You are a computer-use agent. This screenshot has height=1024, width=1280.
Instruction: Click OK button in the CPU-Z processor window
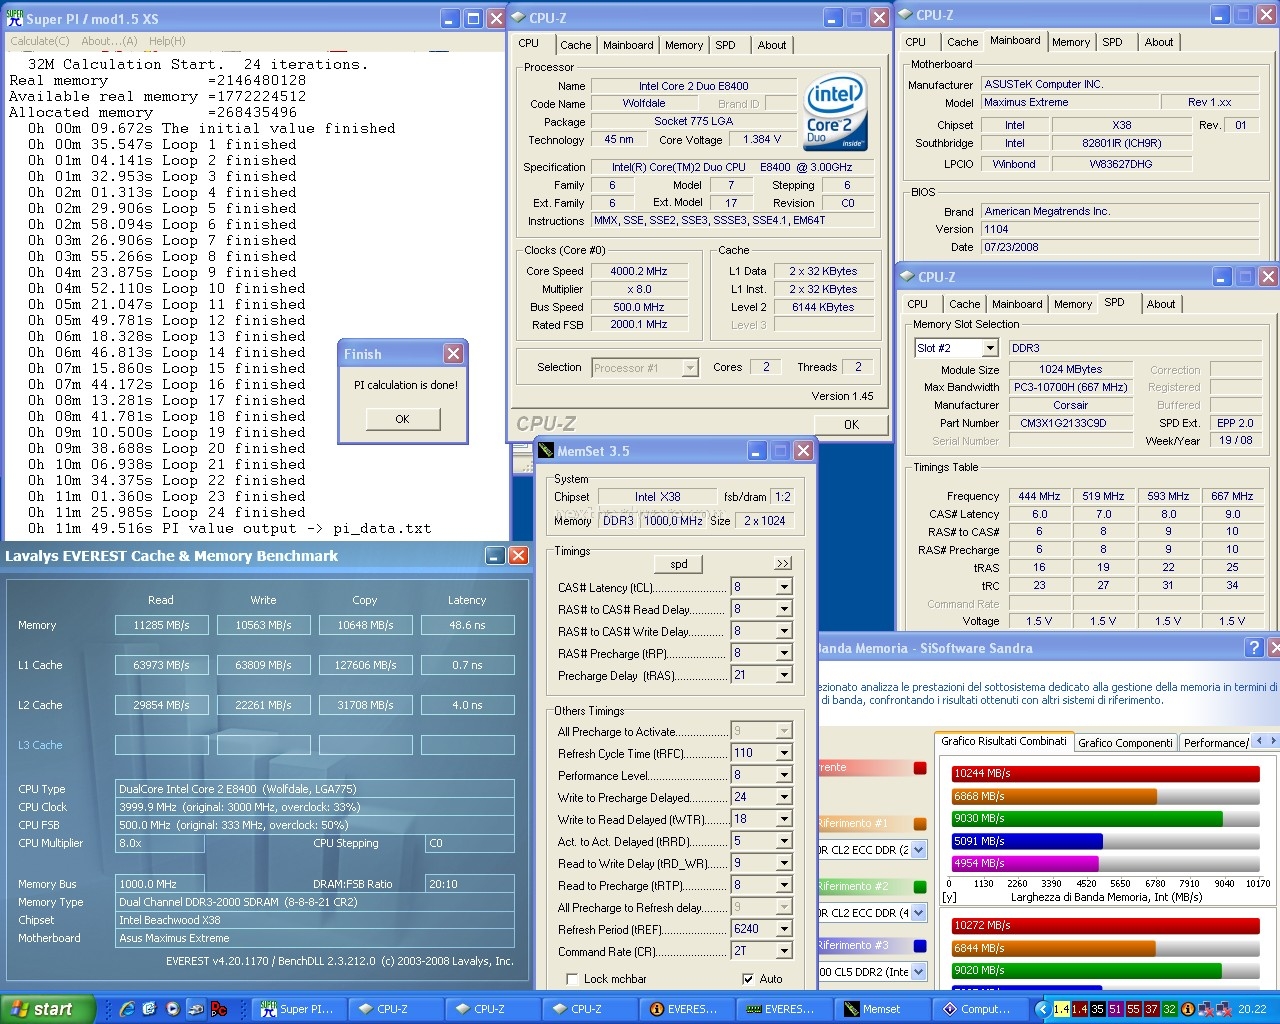click(851, 424)
